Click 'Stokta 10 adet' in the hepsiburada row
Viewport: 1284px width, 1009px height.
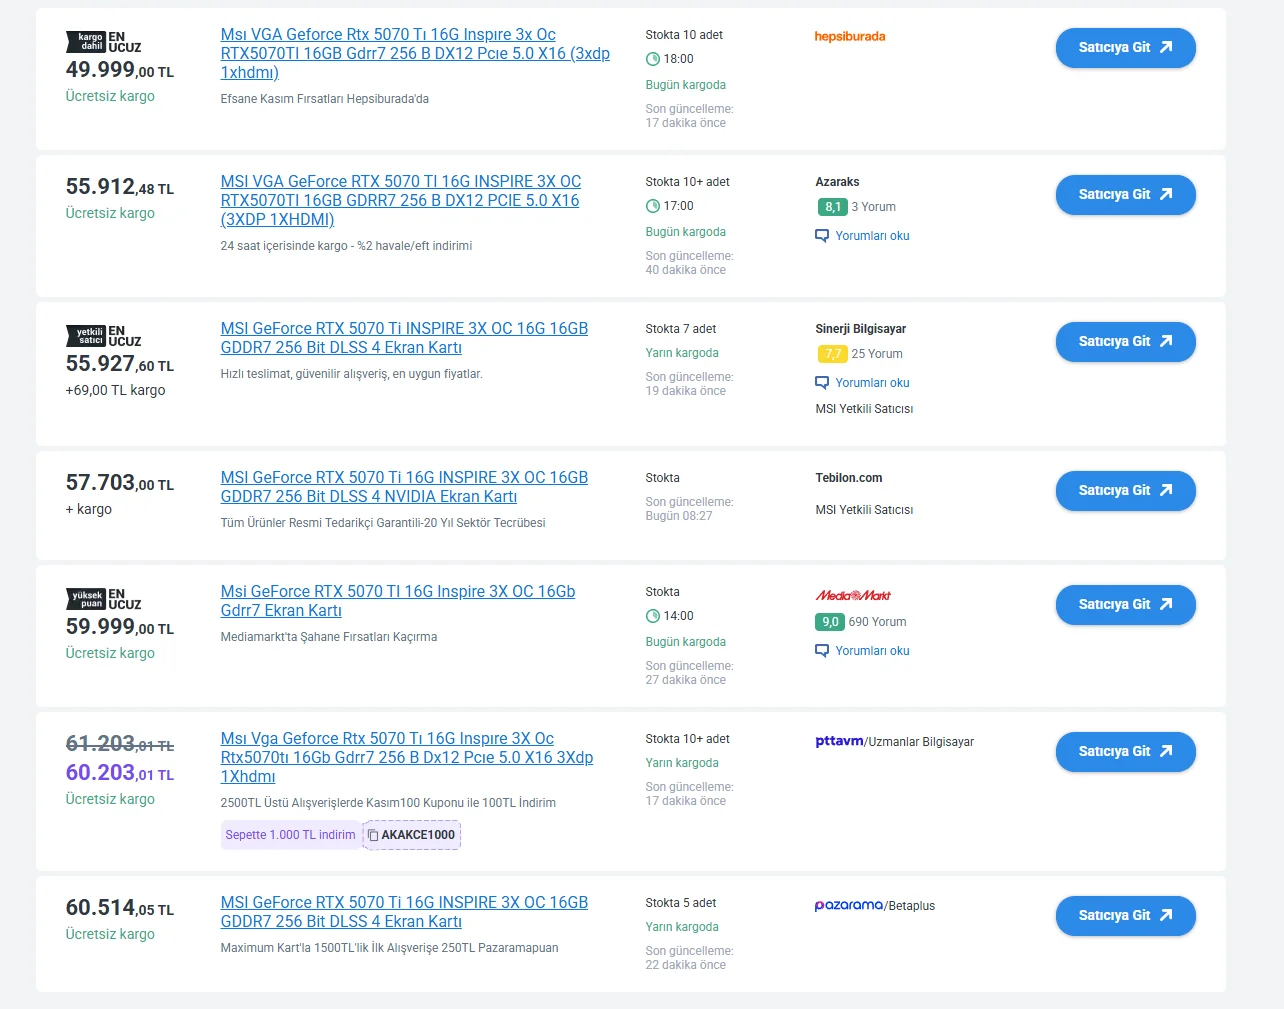[684, 35]
